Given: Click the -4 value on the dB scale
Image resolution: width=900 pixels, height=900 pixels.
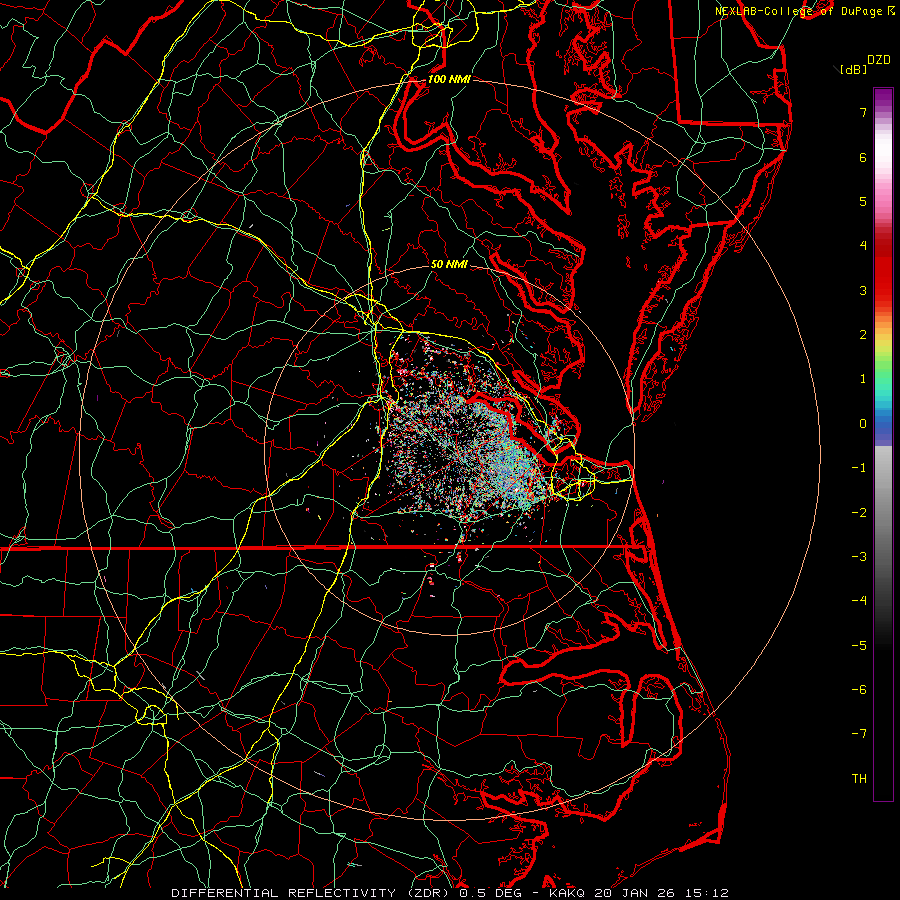Looking at the screenshot, I should (859, 601).
